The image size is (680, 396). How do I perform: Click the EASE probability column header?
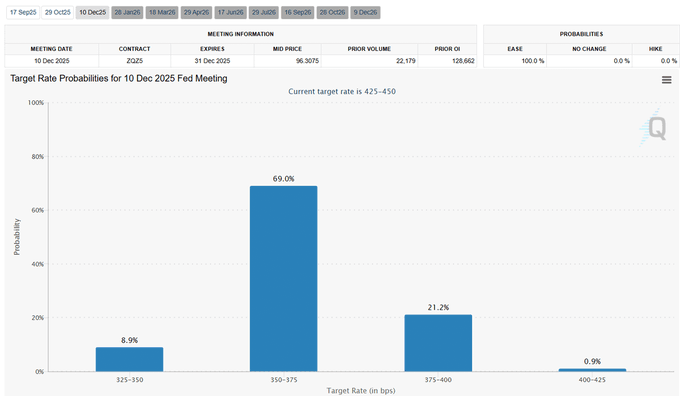click(x=515, y=49)
